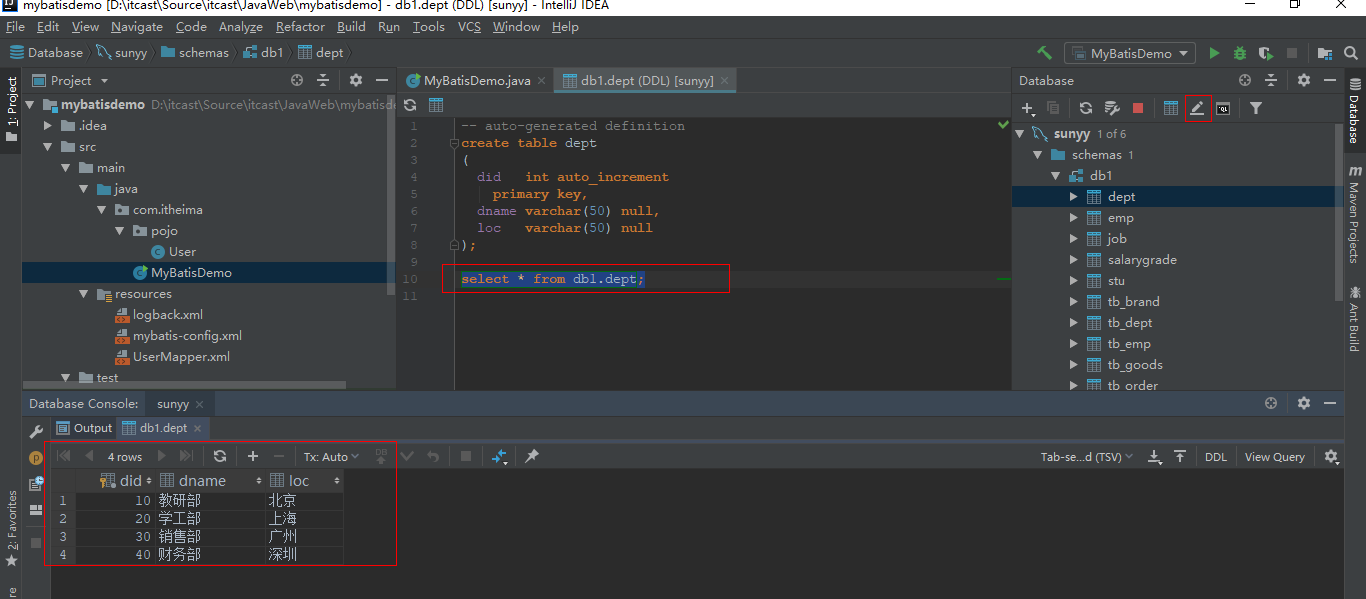This screenshot has height=599, width=1366.
Task: Click the filter funnel in the Database panel
Action: (1256, 108)
